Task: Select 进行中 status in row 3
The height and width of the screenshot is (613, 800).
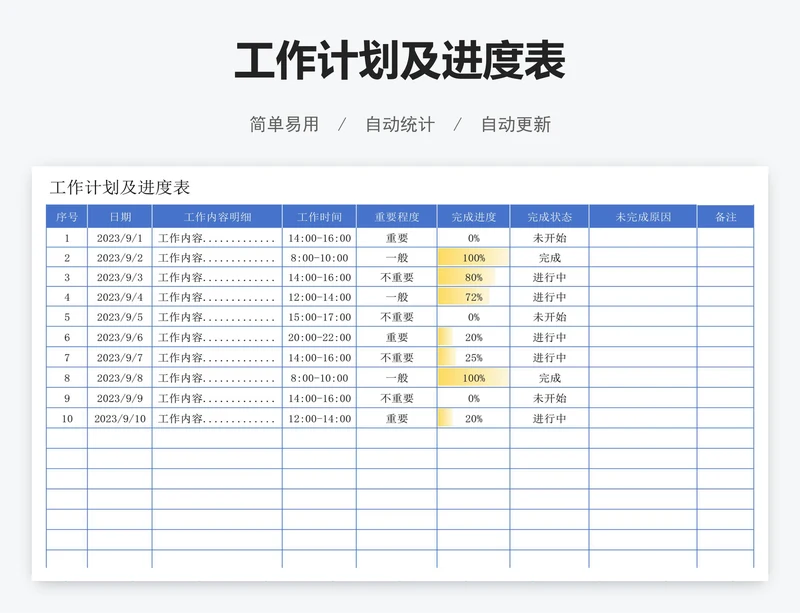Action: tap(549, 277)
